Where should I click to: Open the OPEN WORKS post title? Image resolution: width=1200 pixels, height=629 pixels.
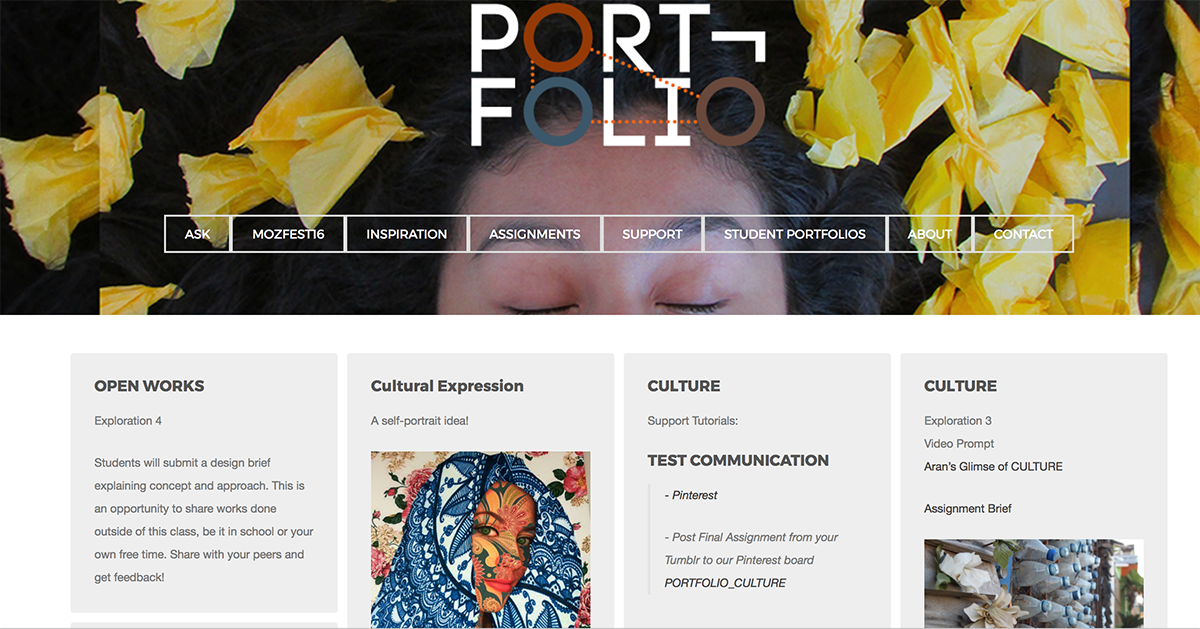tap(149, 386)
